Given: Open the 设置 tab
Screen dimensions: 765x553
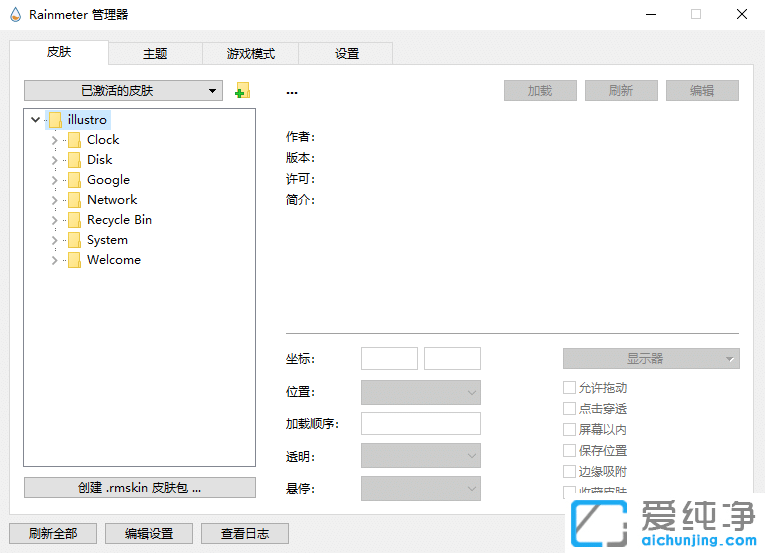Looking at the screenshot, I should (346, 54).
